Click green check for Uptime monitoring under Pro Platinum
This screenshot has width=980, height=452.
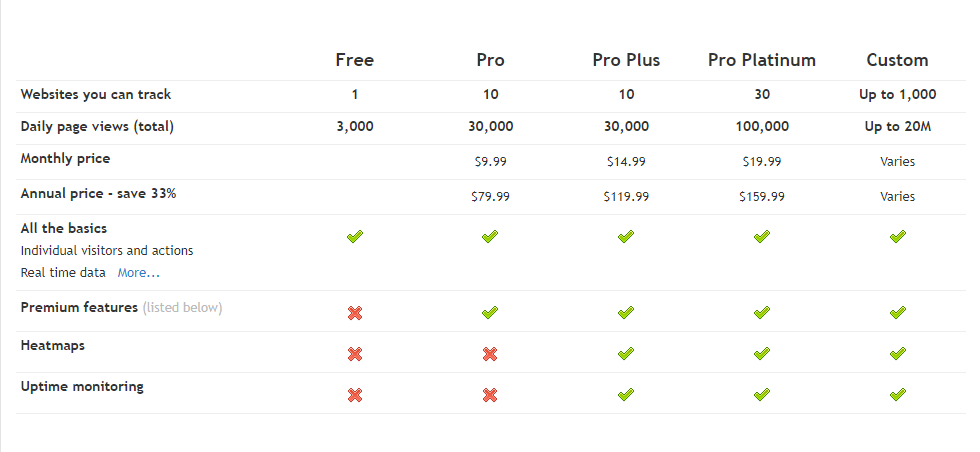tap(761, 394)
